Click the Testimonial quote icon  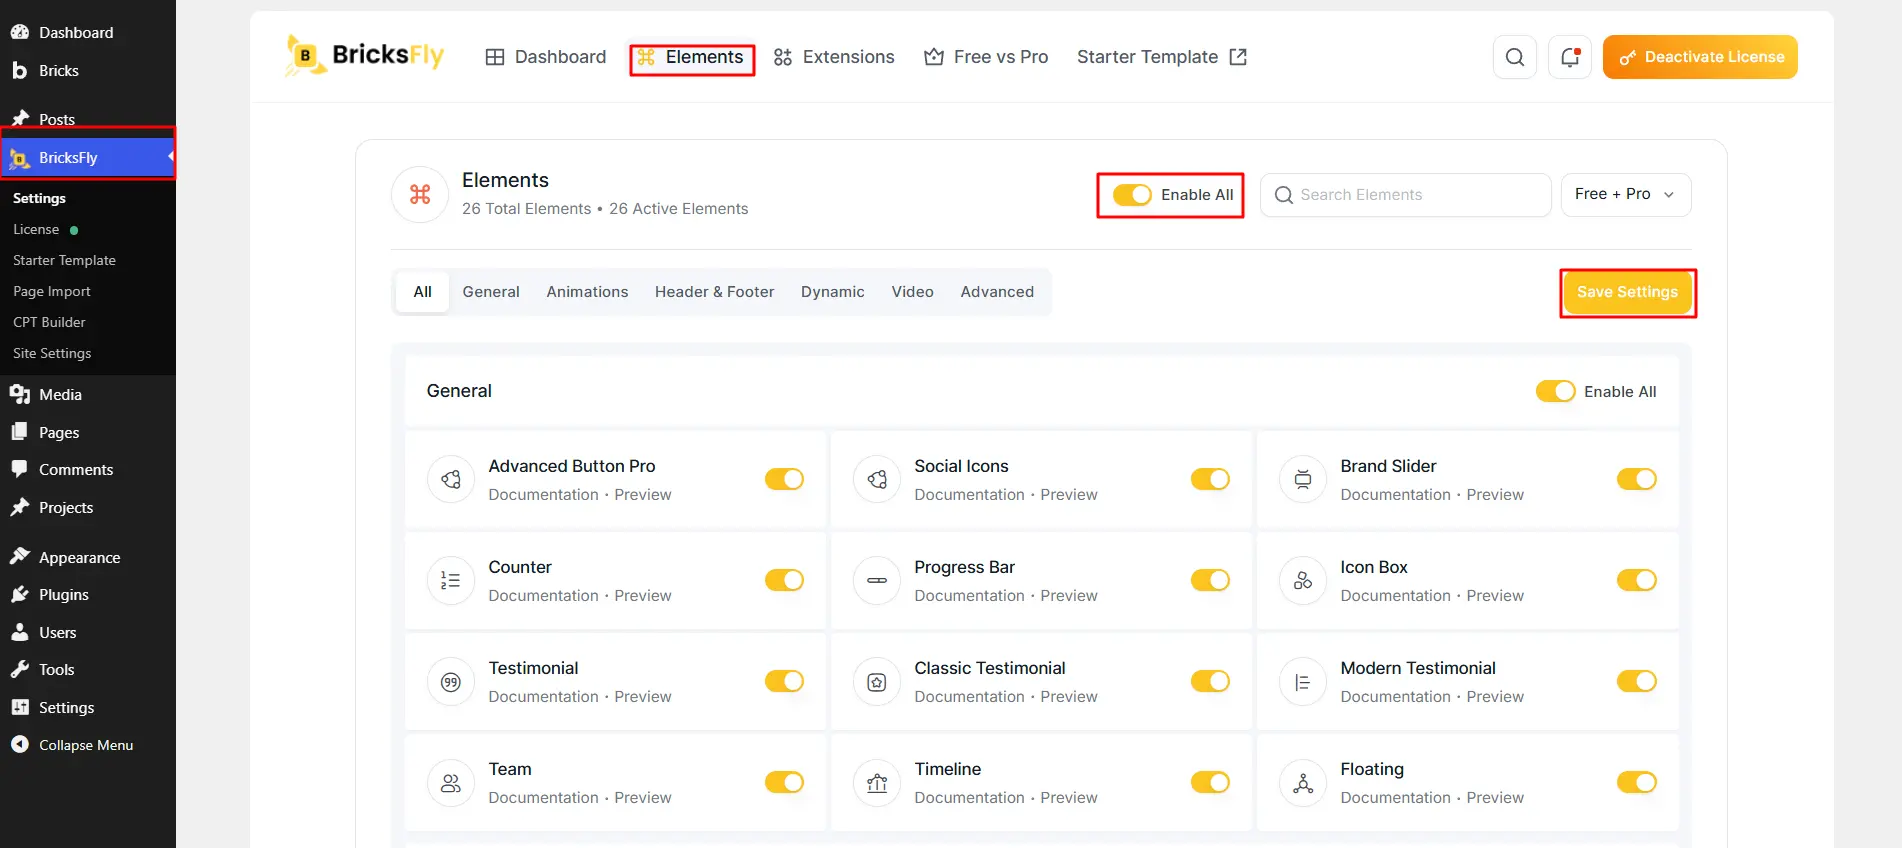pyautogui.click(x=451, y=682)
